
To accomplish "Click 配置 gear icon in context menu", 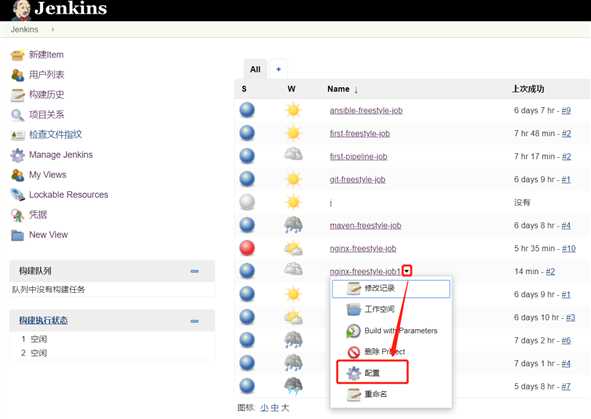I will tap(354, 373).
